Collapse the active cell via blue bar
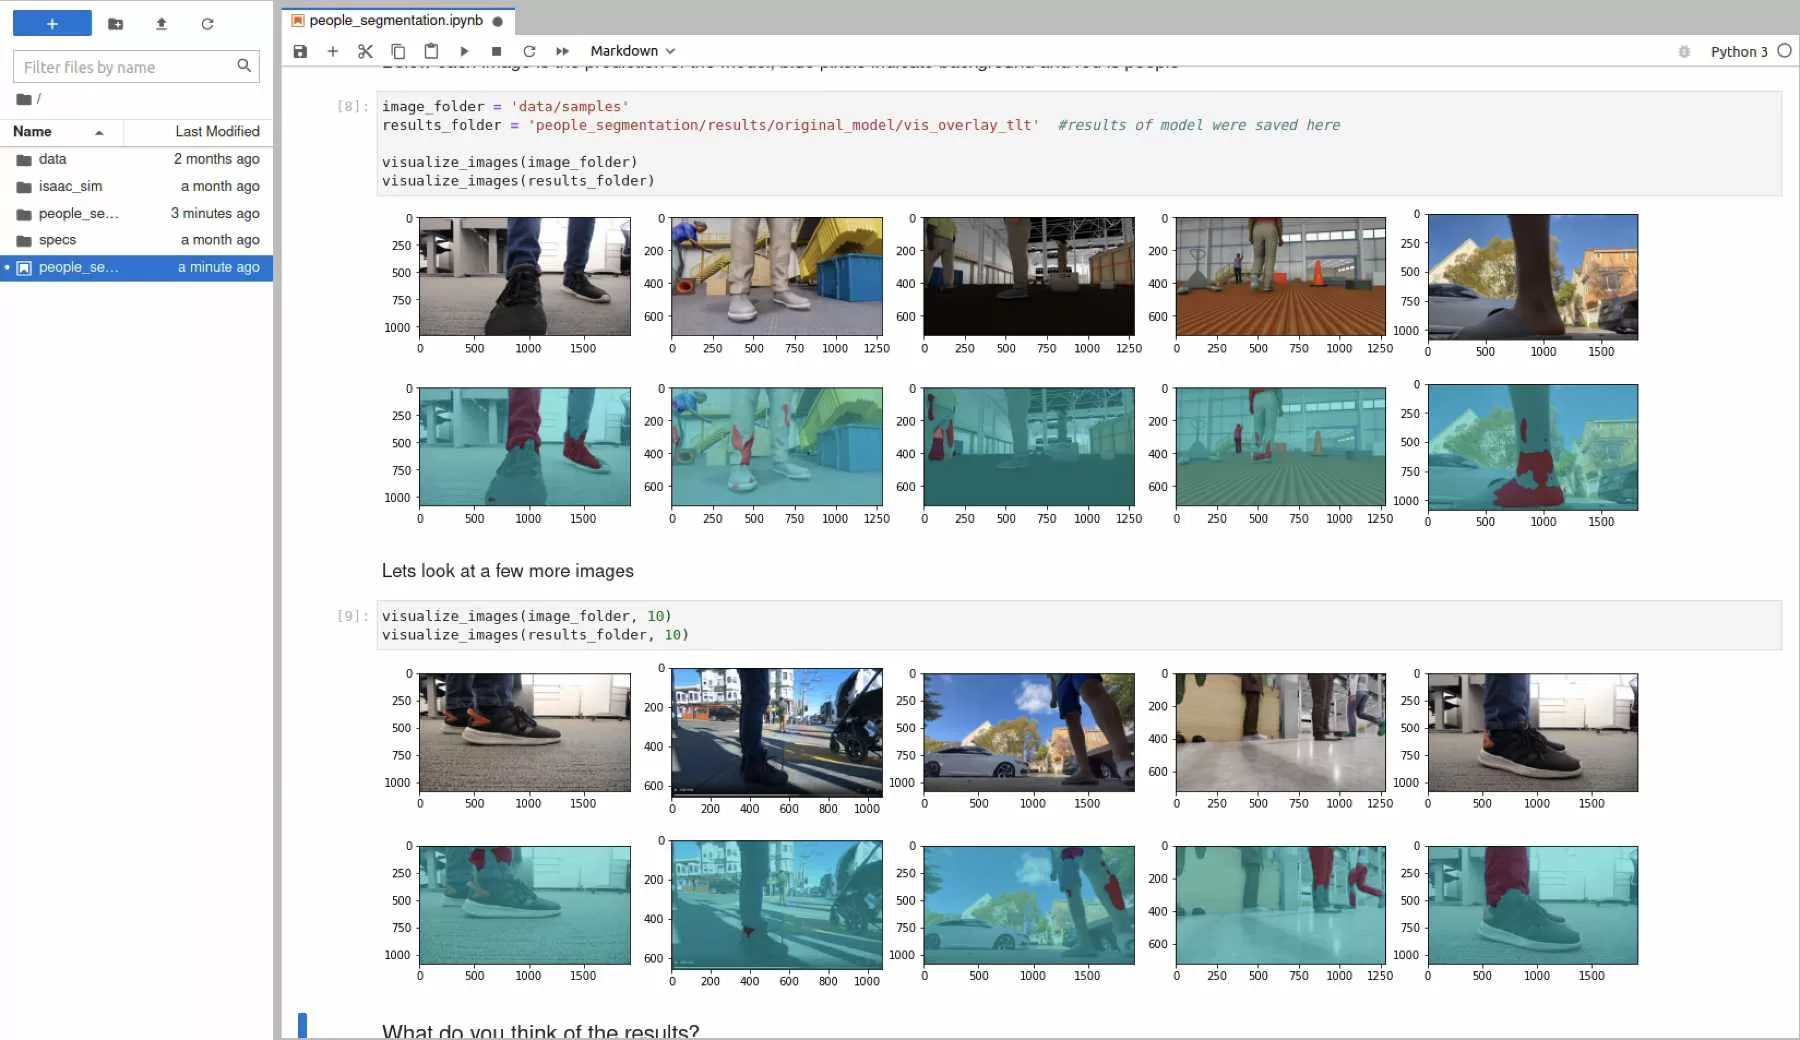The image size is (1800, 1040). click(x=303, y=1026)
